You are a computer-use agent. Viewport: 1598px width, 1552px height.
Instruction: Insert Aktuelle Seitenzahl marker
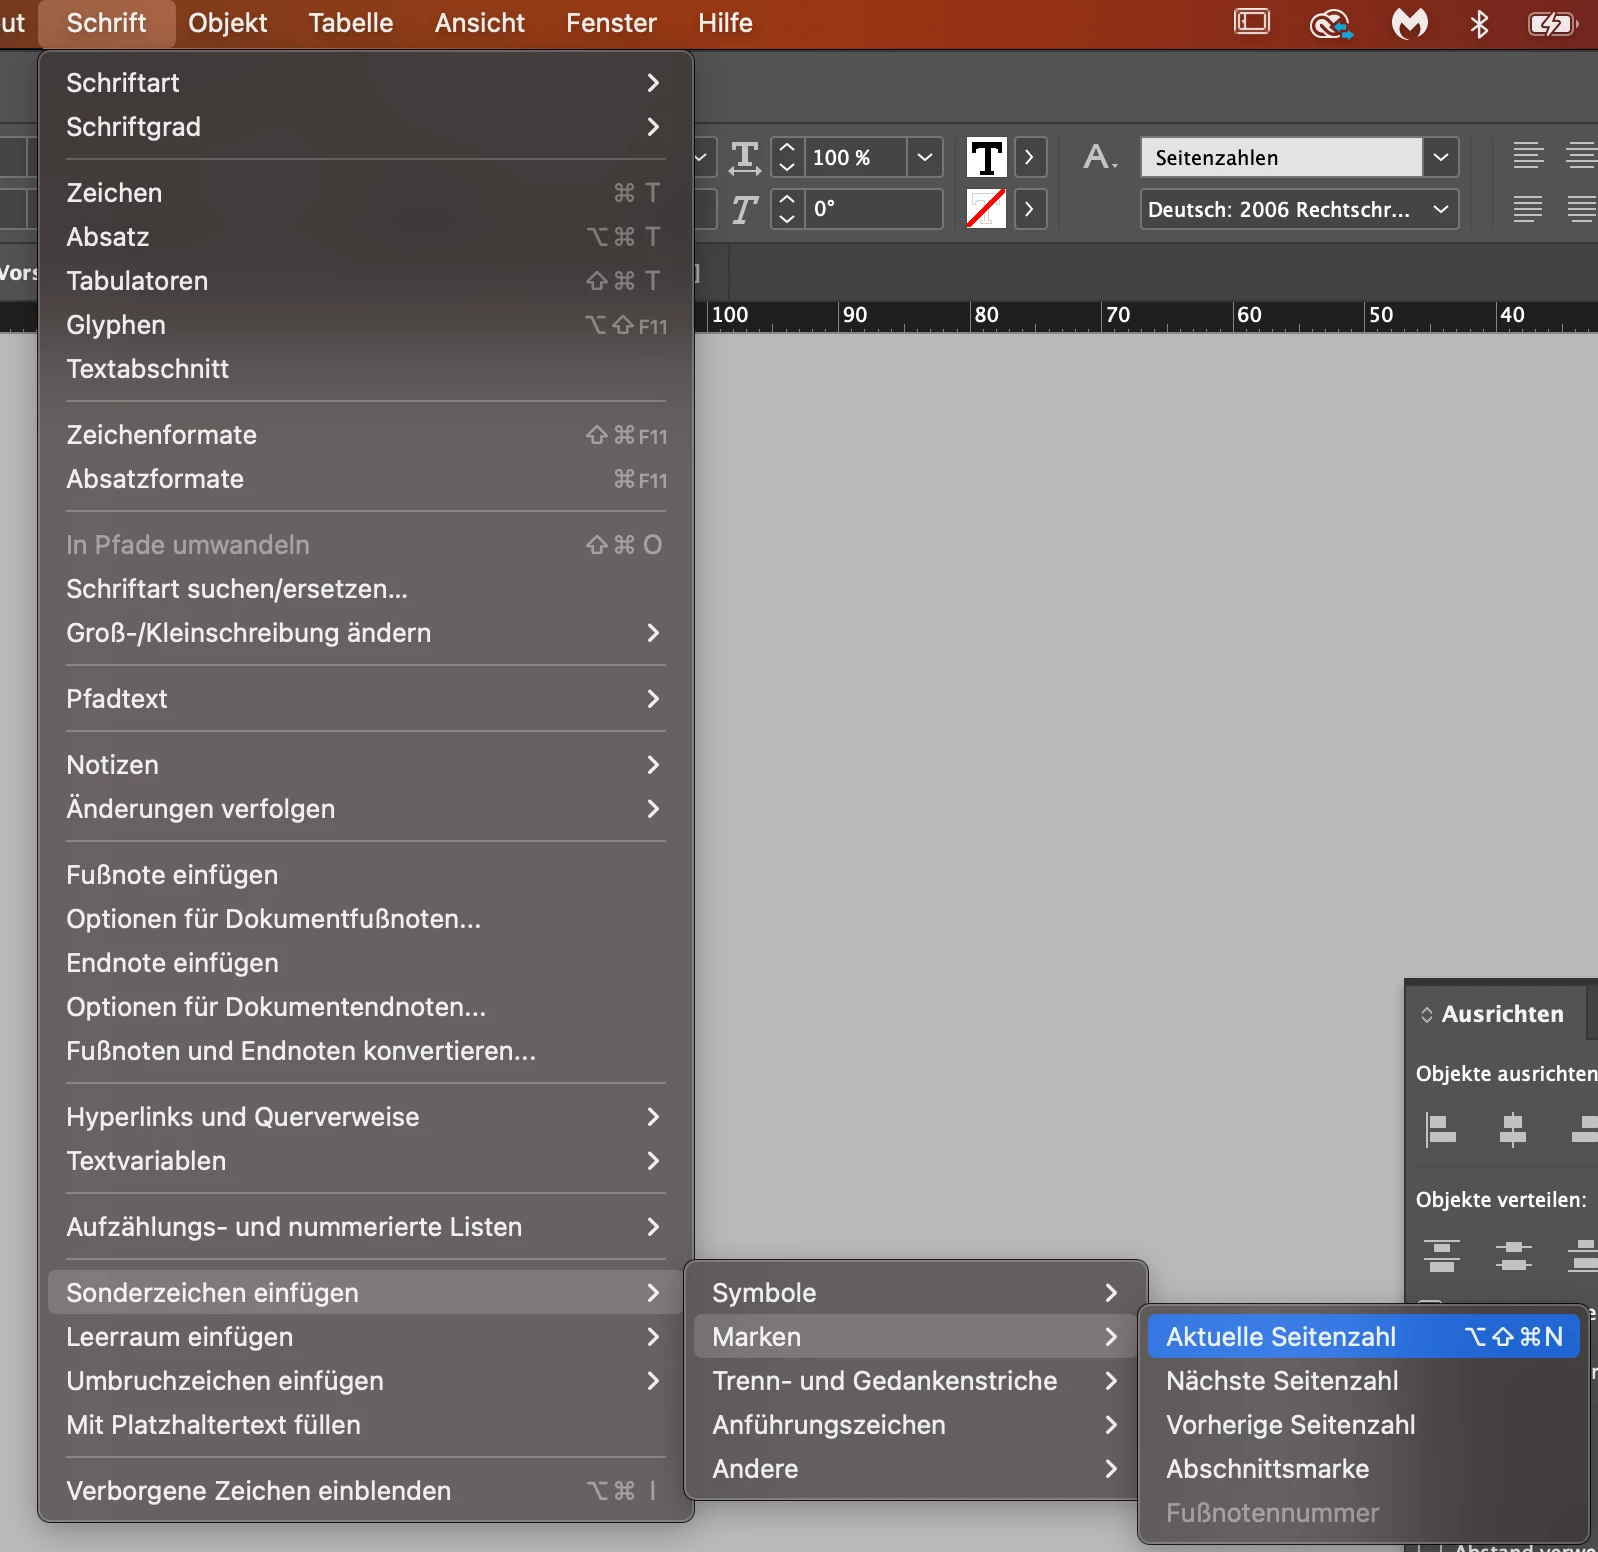pyautogui.click(x=1364, y=1337)
